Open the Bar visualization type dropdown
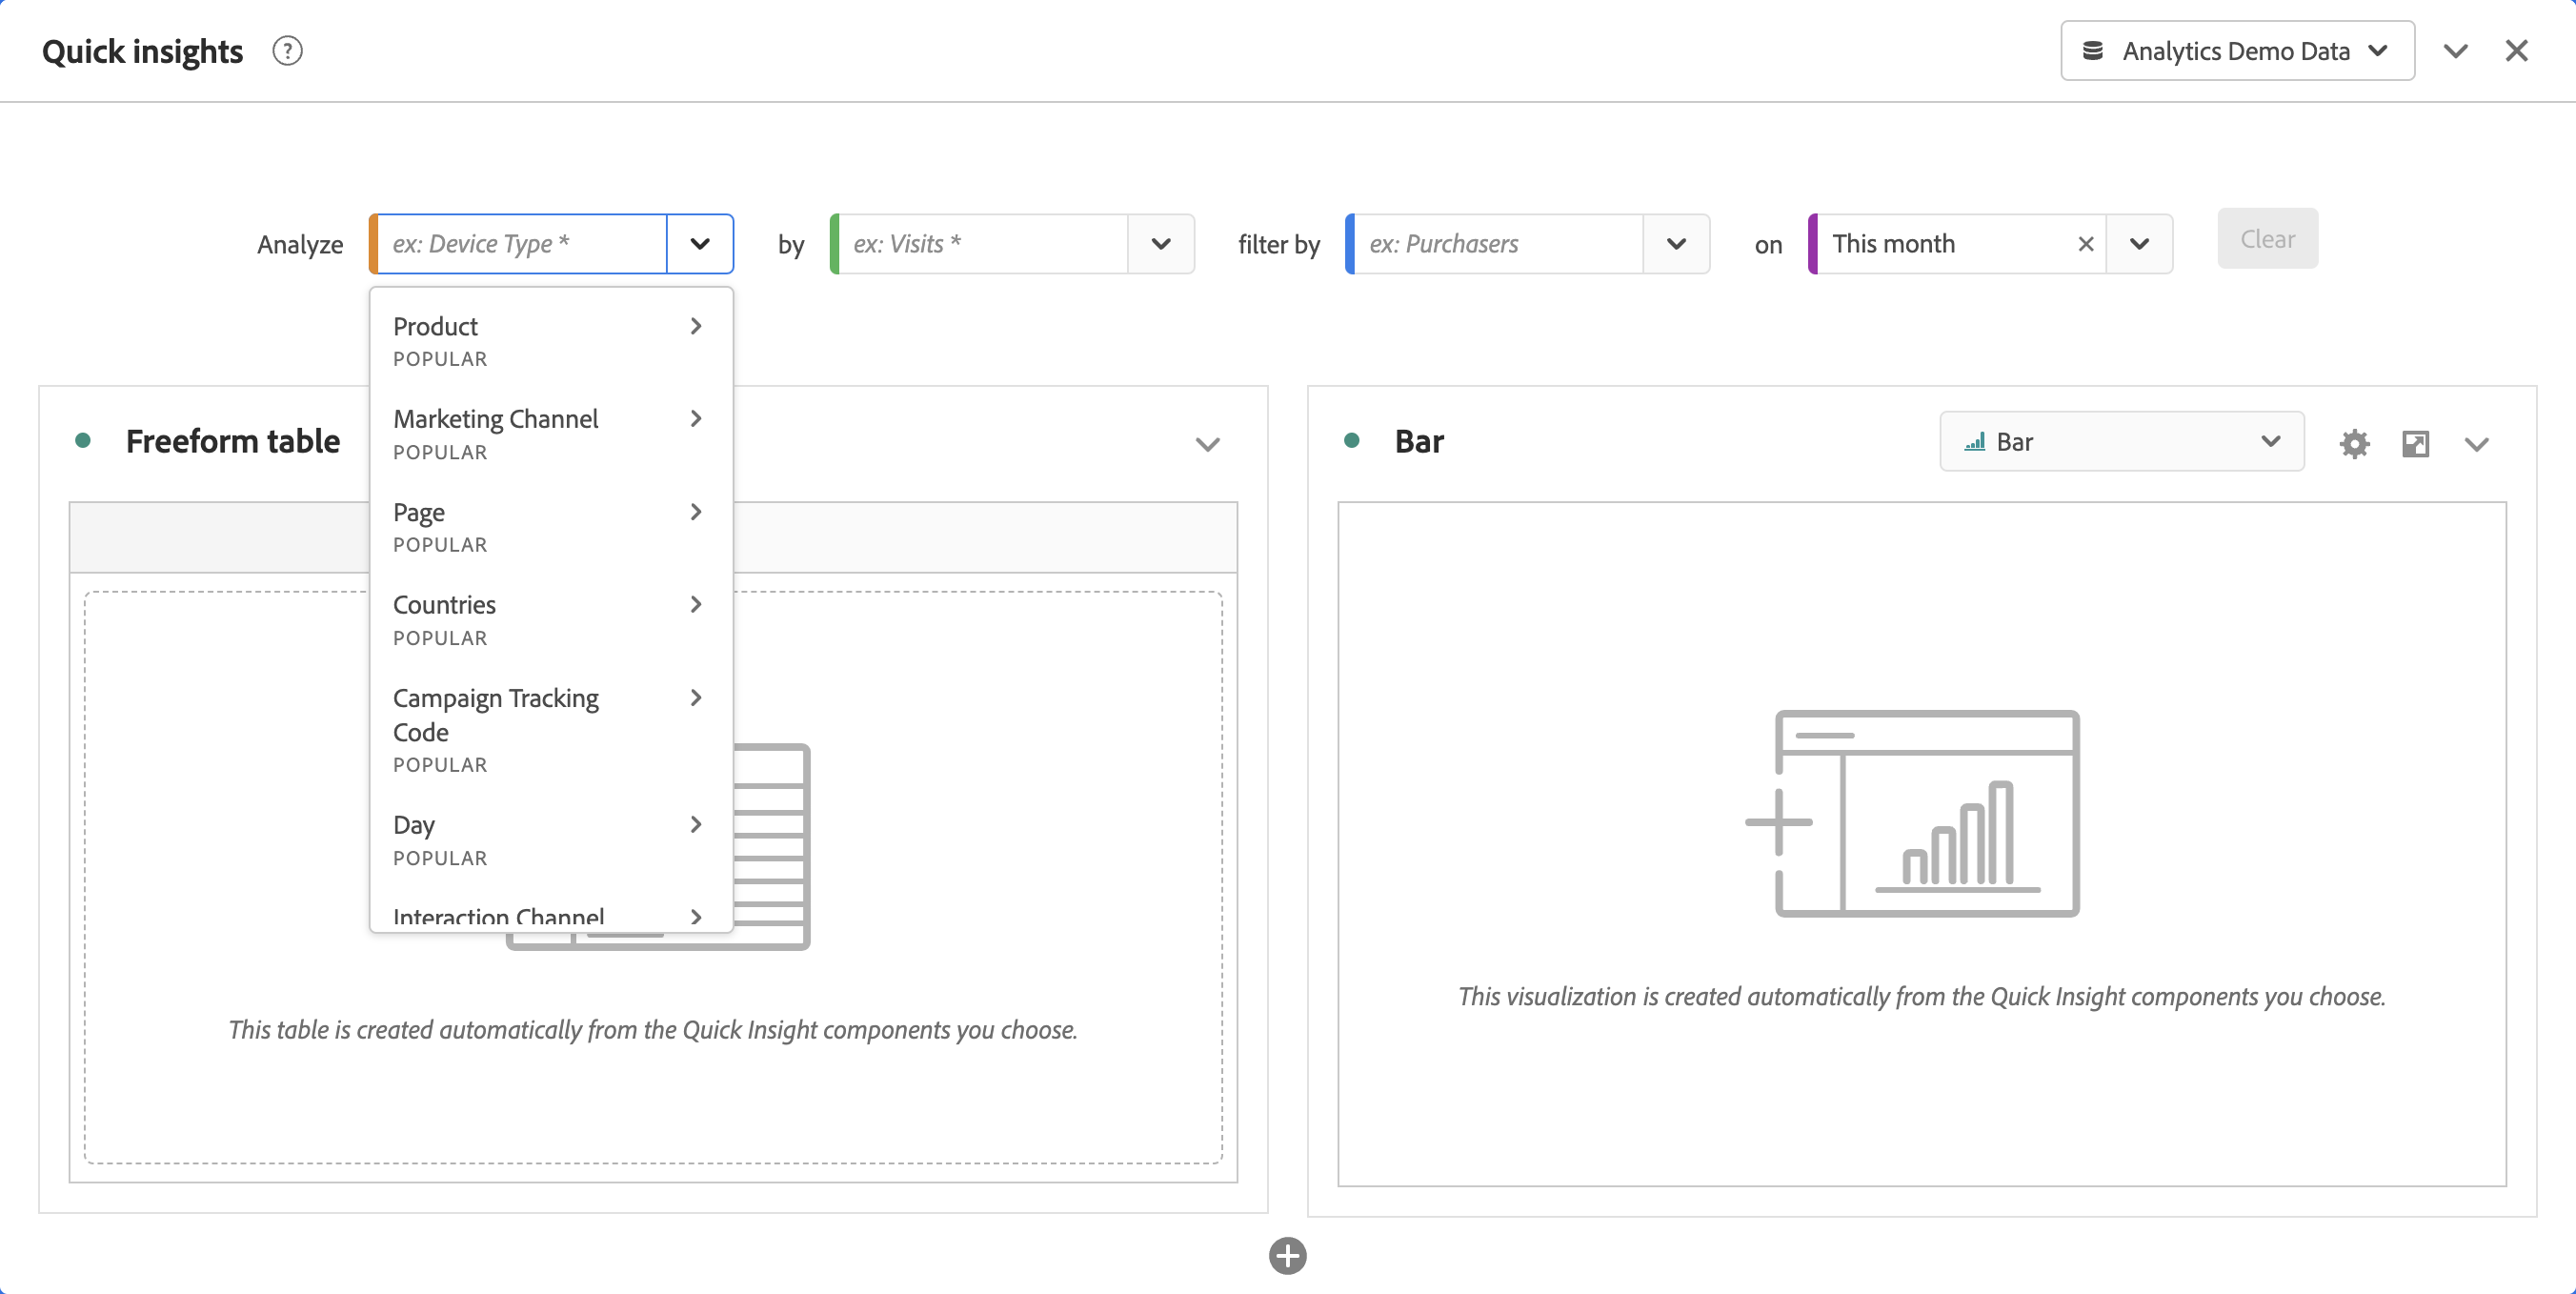2576x1294 pixels. coord(2121,441)
